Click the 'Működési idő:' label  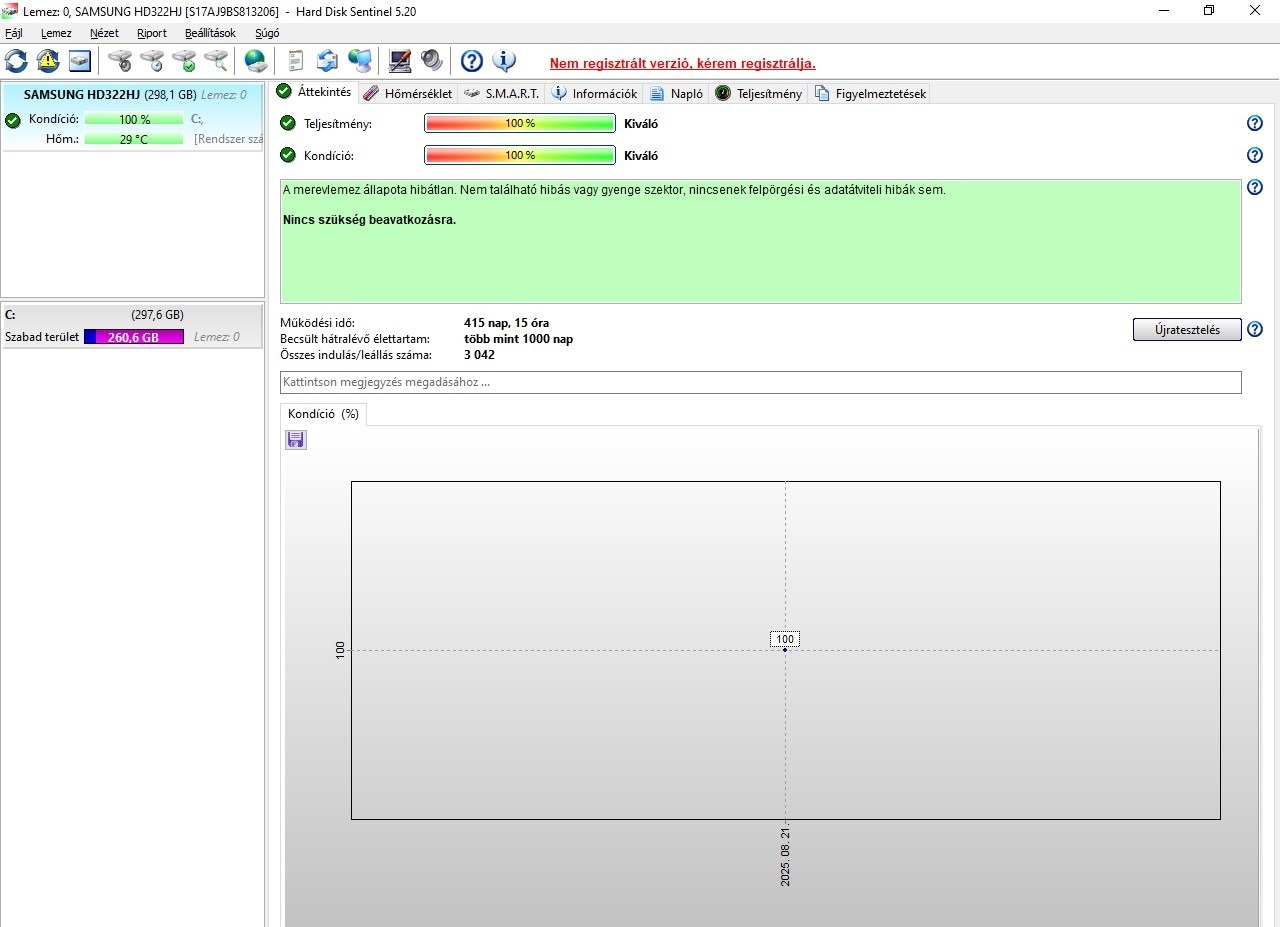pyautogui.click(x=317, y=323)
